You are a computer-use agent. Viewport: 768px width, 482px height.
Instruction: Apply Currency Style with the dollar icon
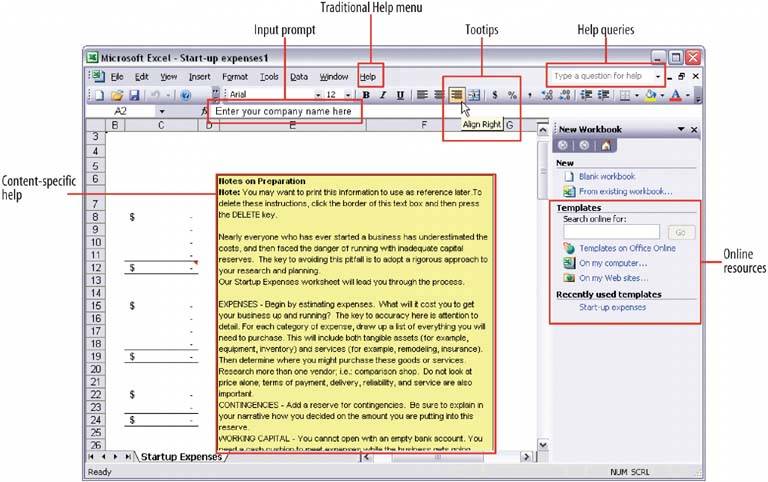tap(495, 95)
